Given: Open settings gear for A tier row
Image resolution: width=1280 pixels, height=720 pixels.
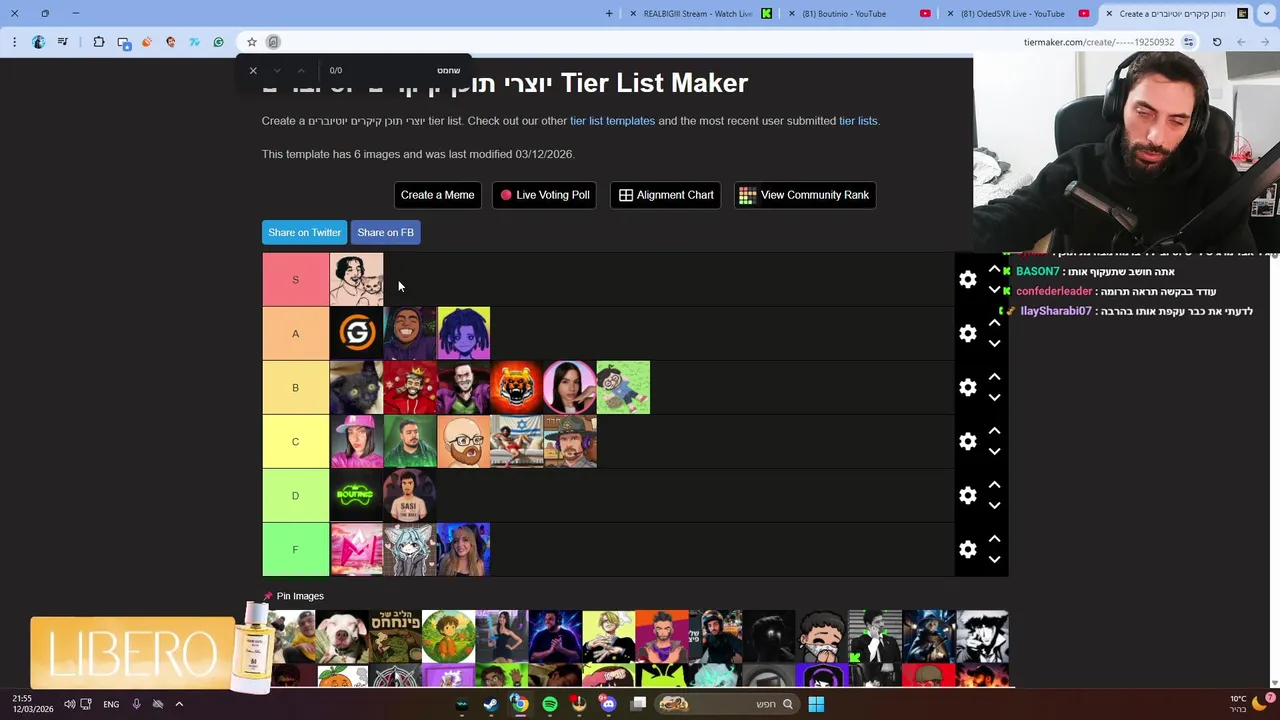Looking at the screenshot, I should pos(967,333).
